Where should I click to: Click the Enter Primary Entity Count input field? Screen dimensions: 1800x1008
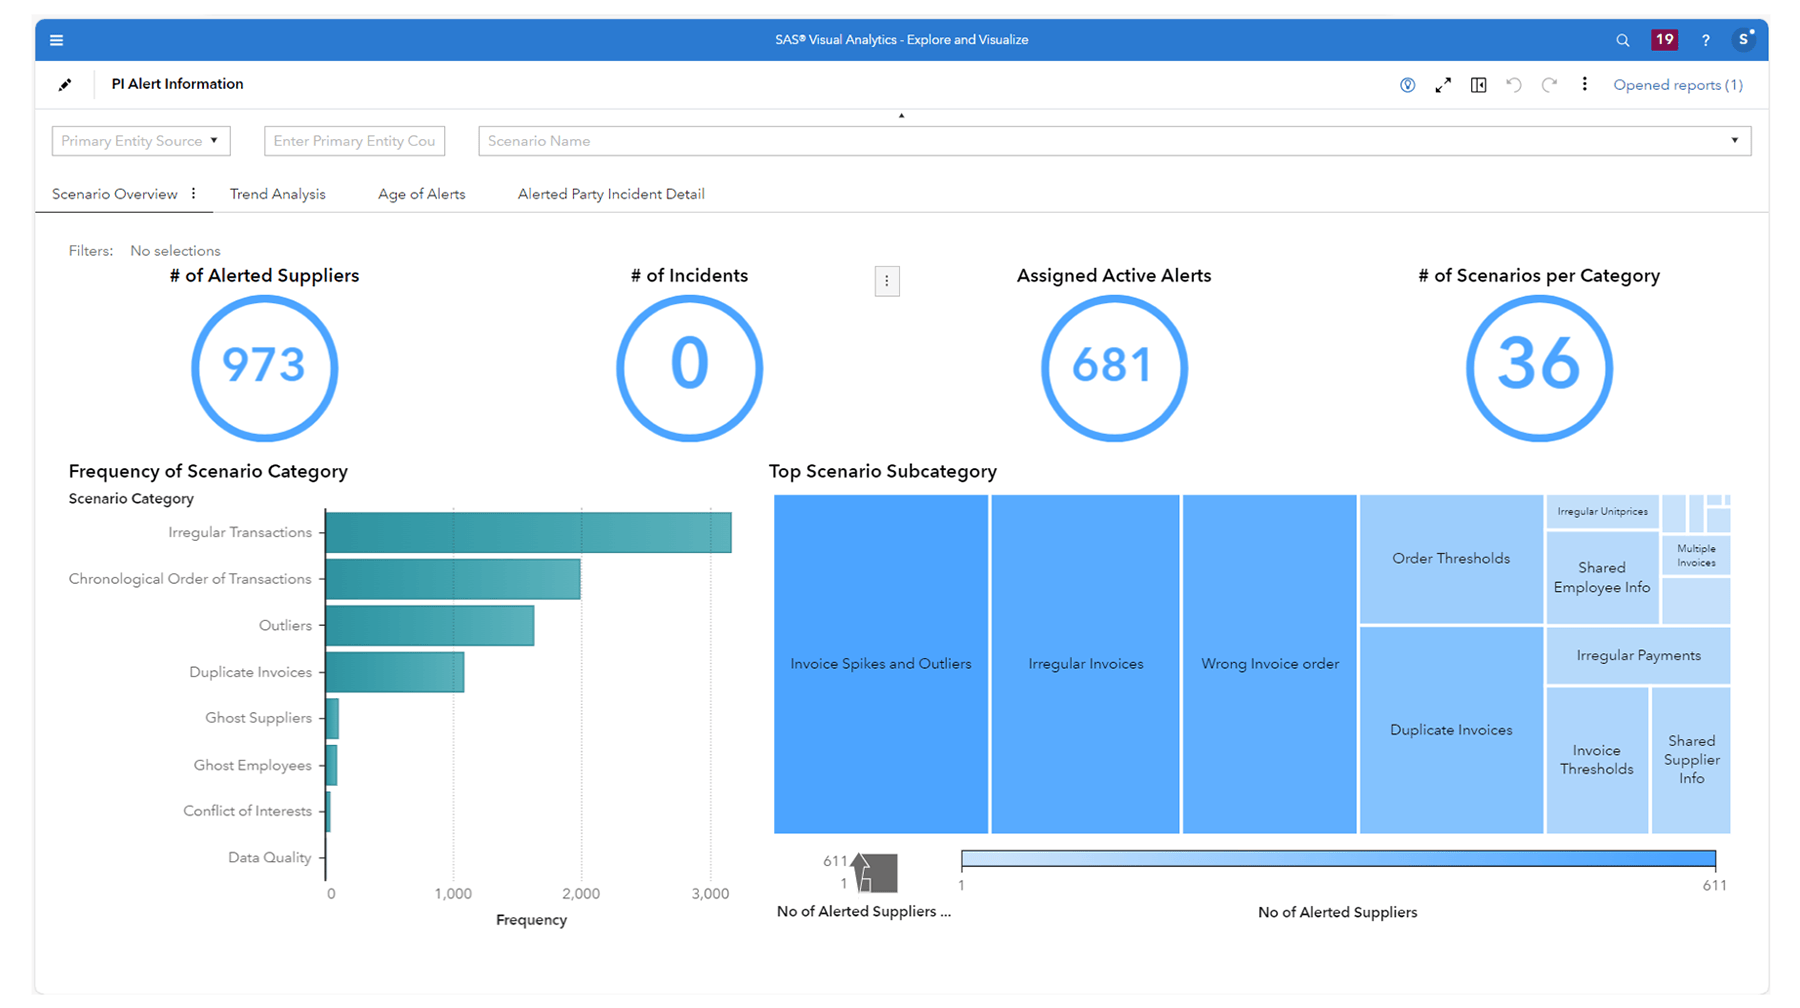click(x=354, y=141)
